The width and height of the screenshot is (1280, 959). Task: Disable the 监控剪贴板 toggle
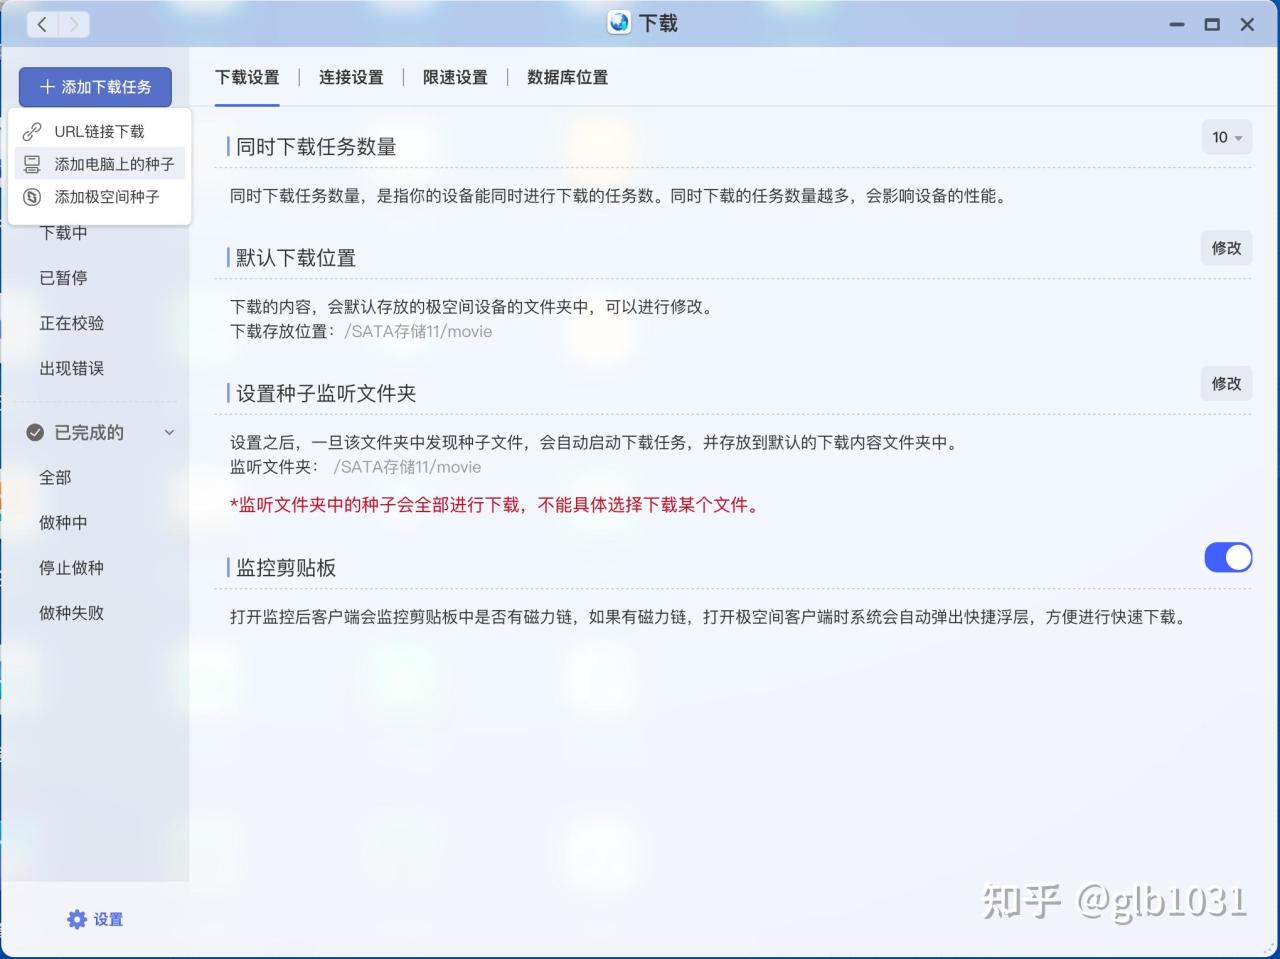tap(1228, 557)
